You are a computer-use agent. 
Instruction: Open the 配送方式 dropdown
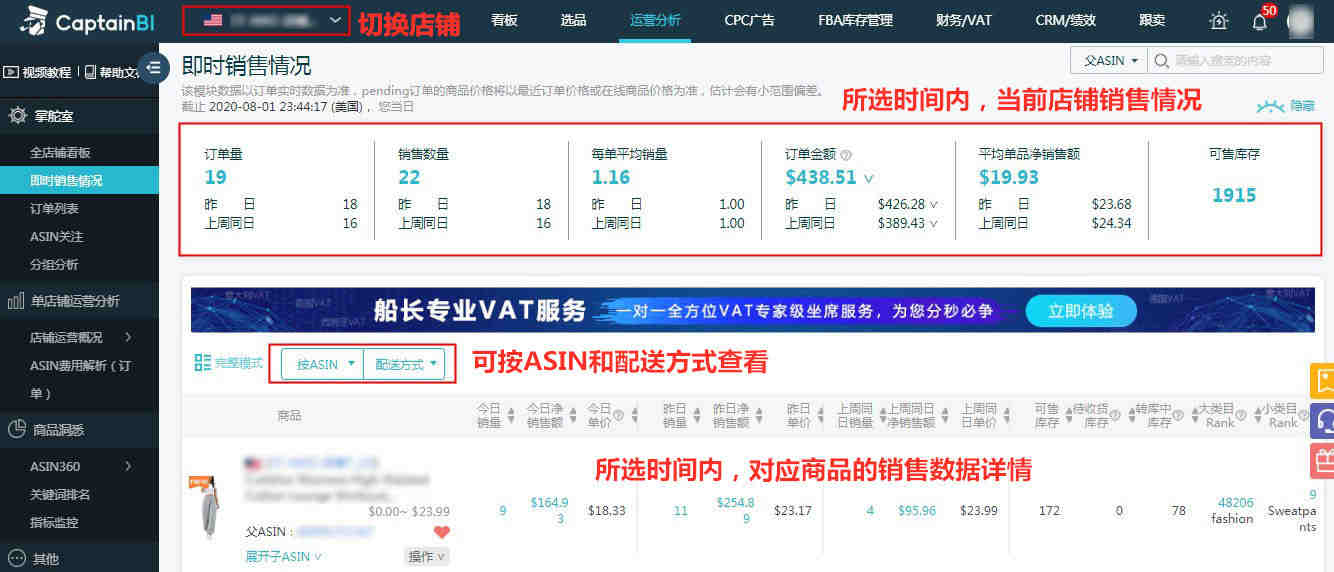[x=406, y=364]
